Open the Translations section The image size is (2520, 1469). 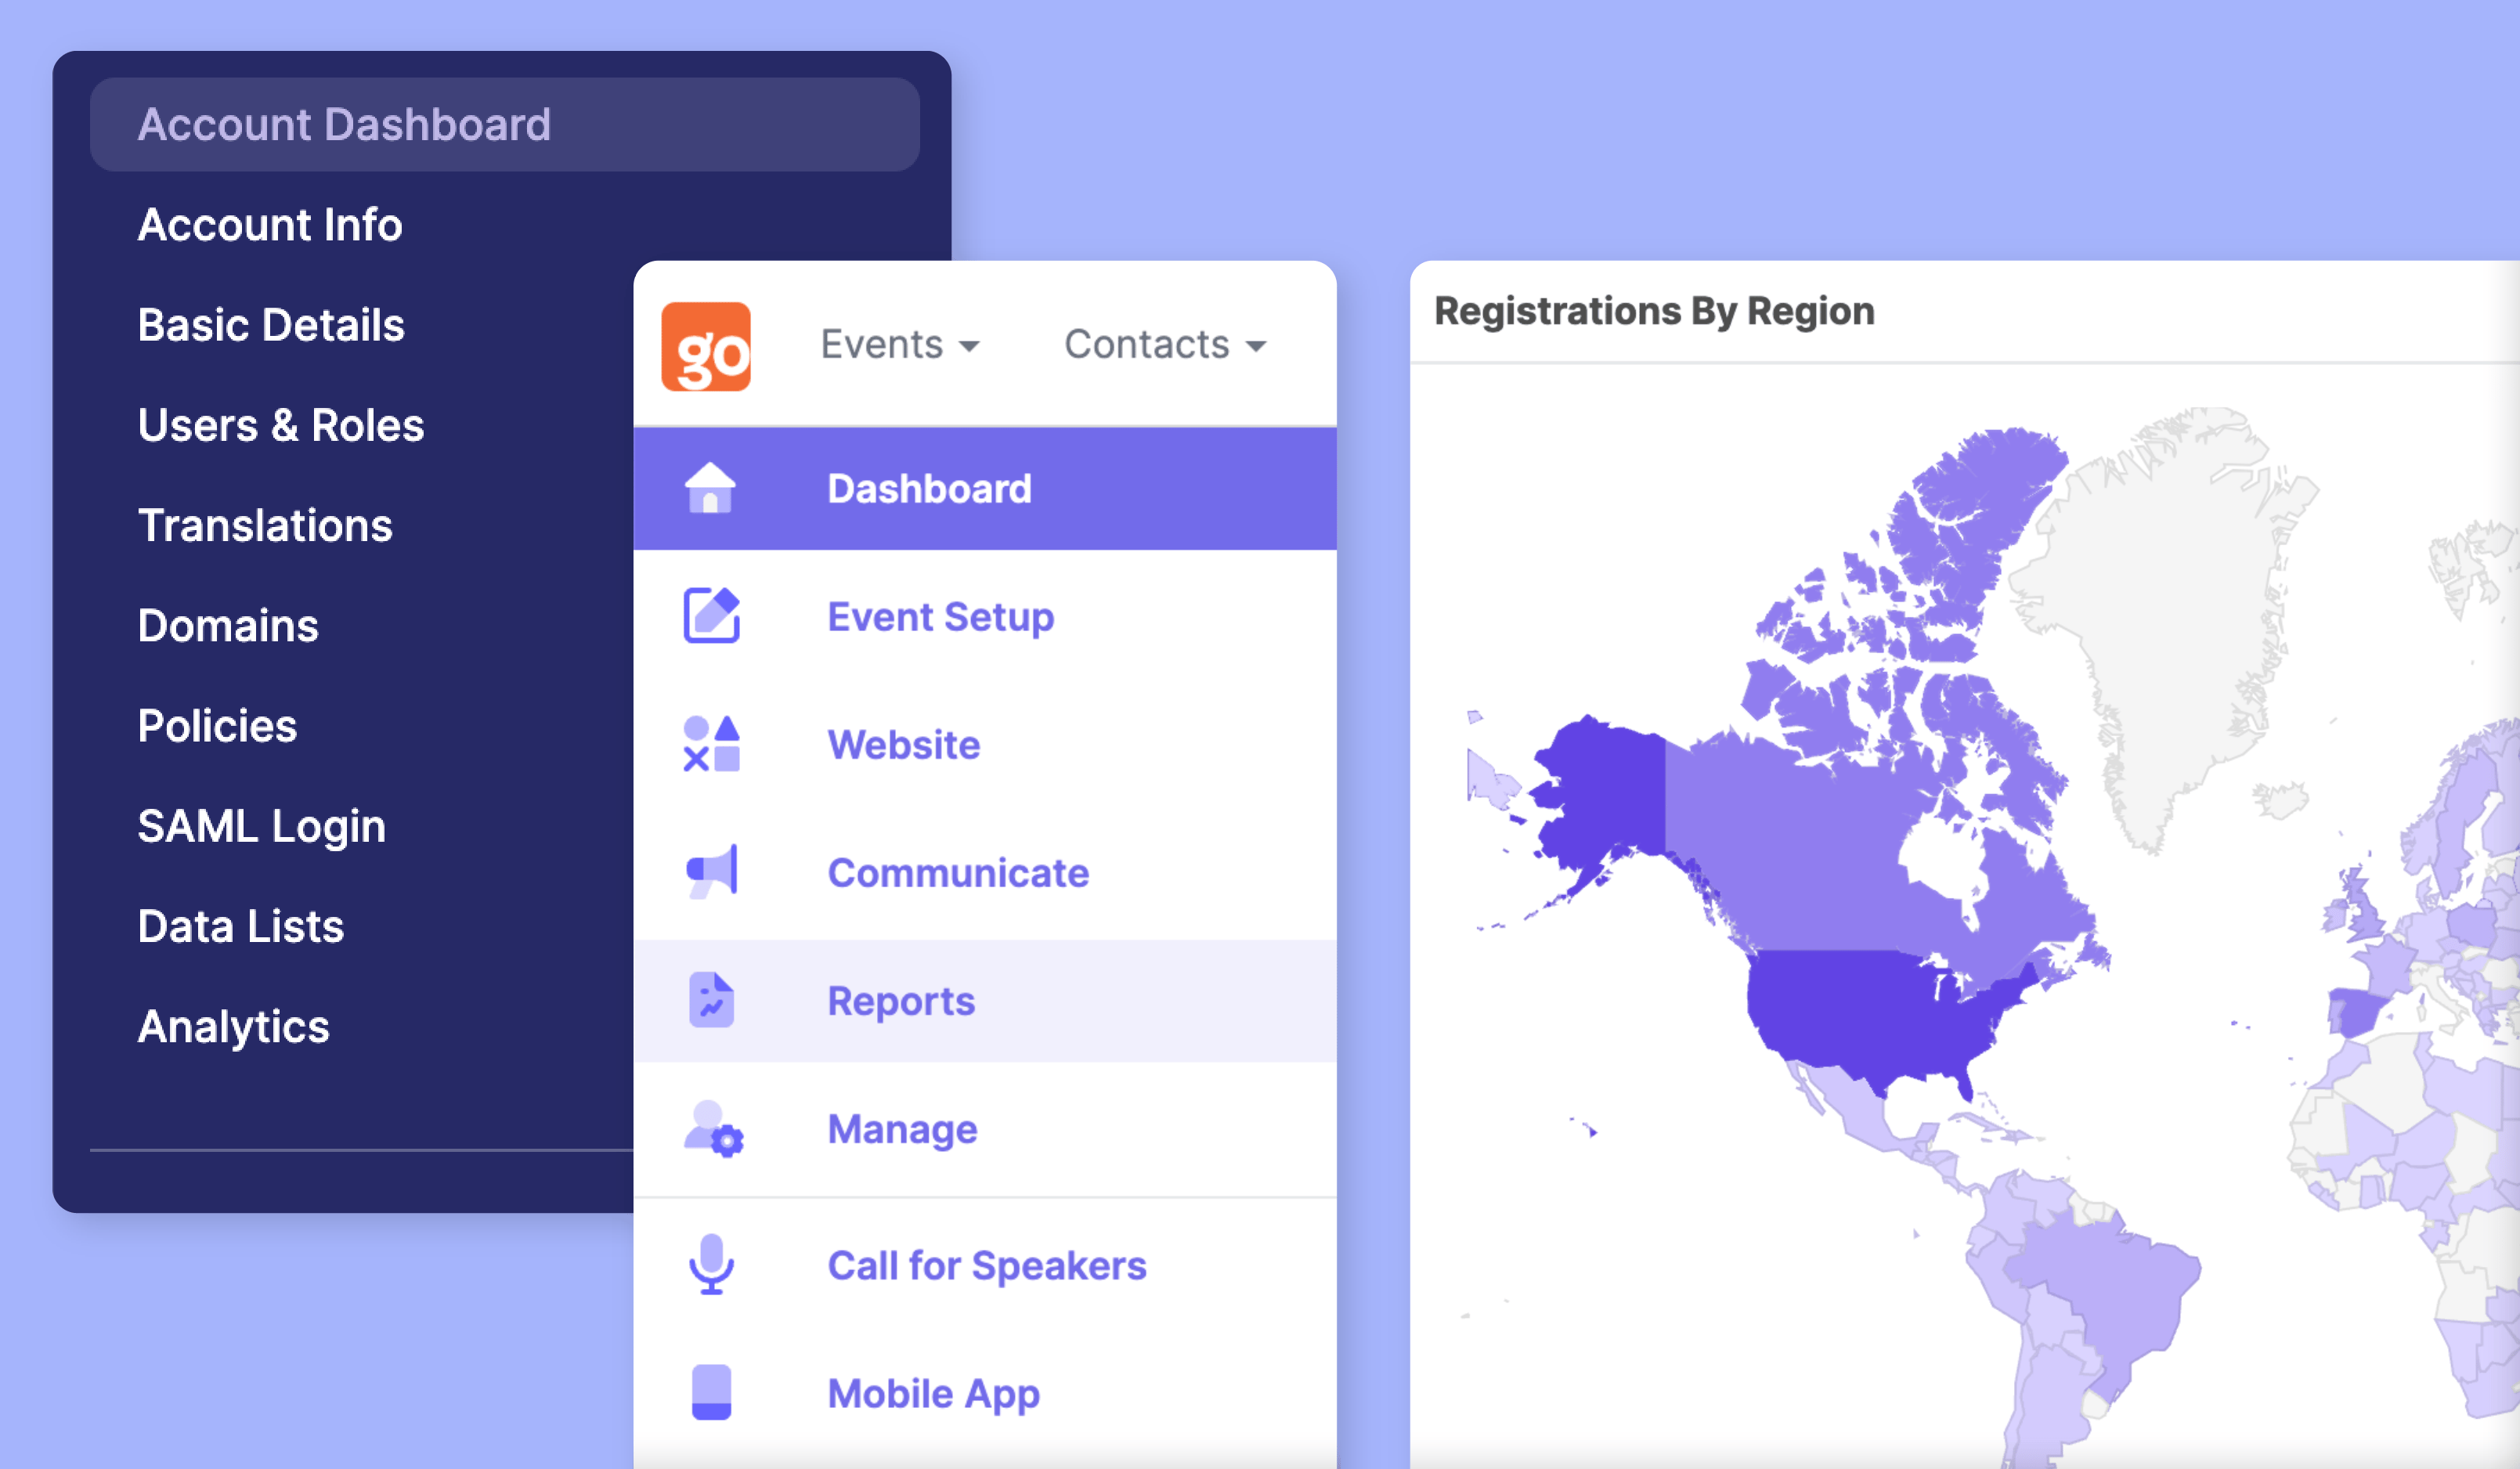pyautogui.click(x=265, y=525)
